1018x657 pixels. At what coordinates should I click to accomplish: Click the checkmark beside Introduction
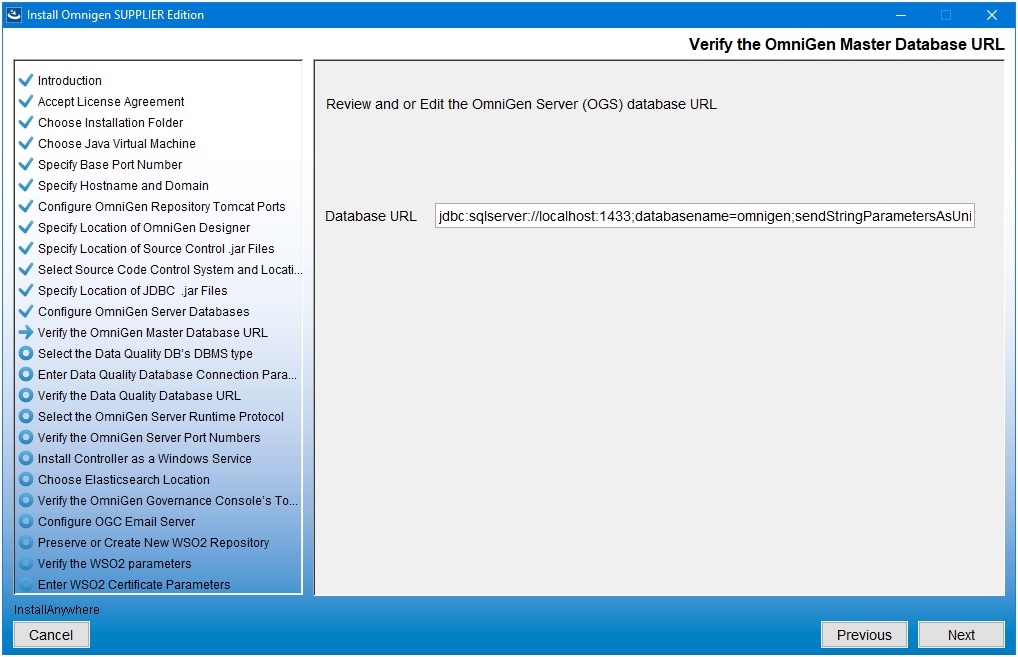pos(26,81)
